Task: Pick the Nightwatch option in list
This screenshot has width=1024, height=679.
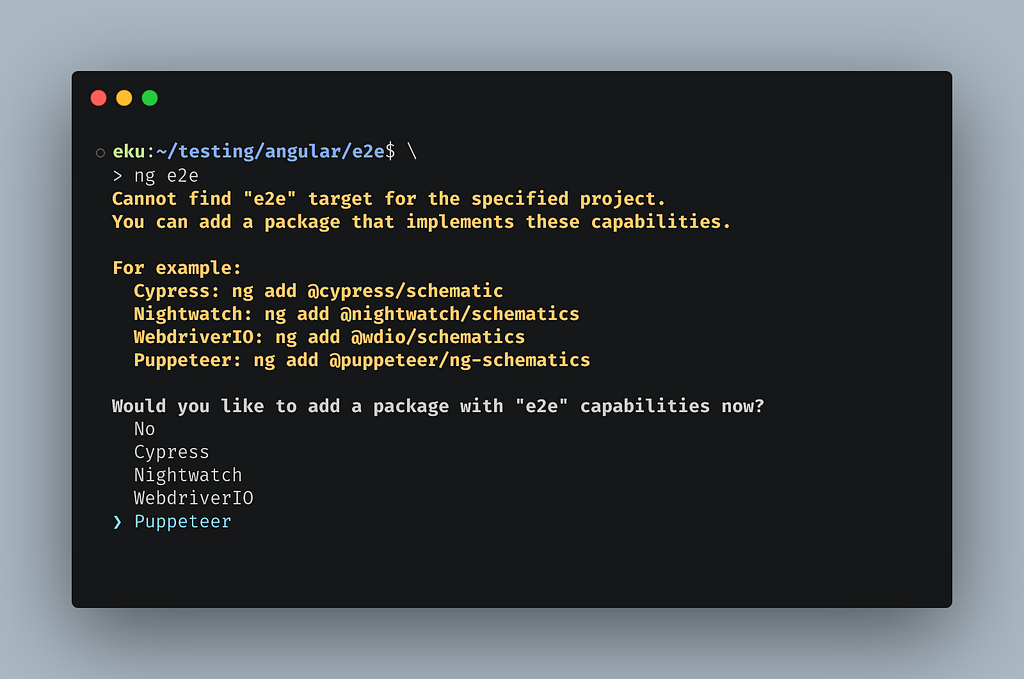Action: [x=188, y=475]
